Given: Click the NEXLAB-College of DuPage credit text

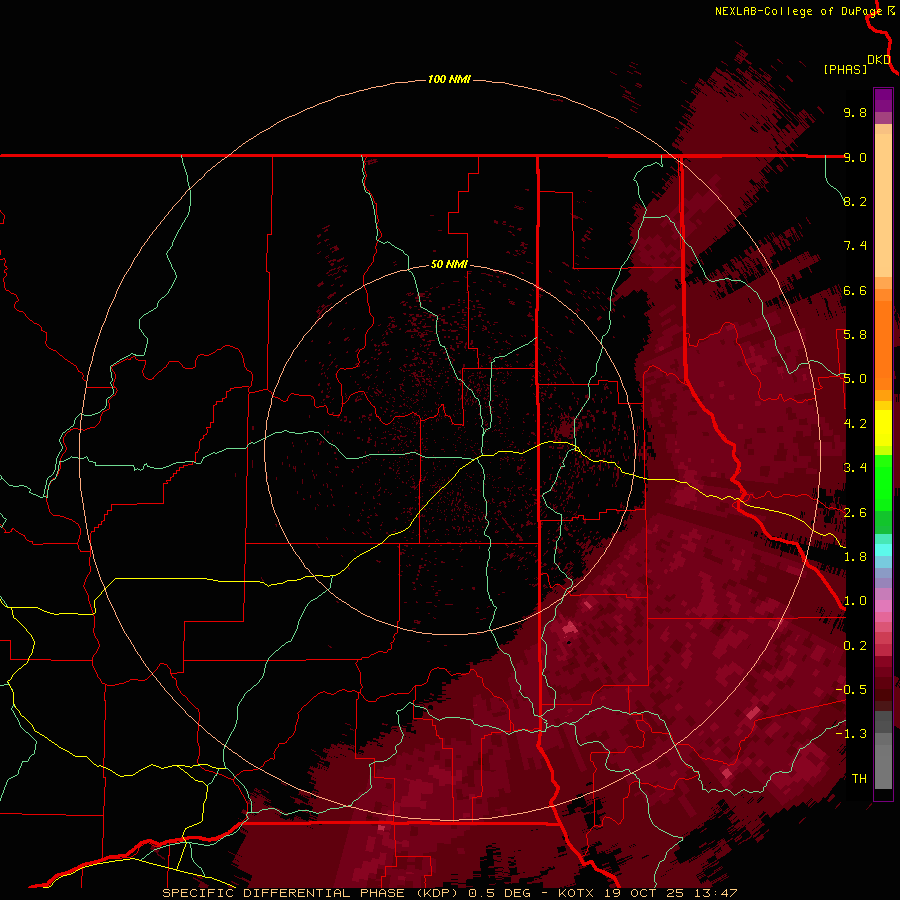Looking at the screenshot, I should 798,11.
